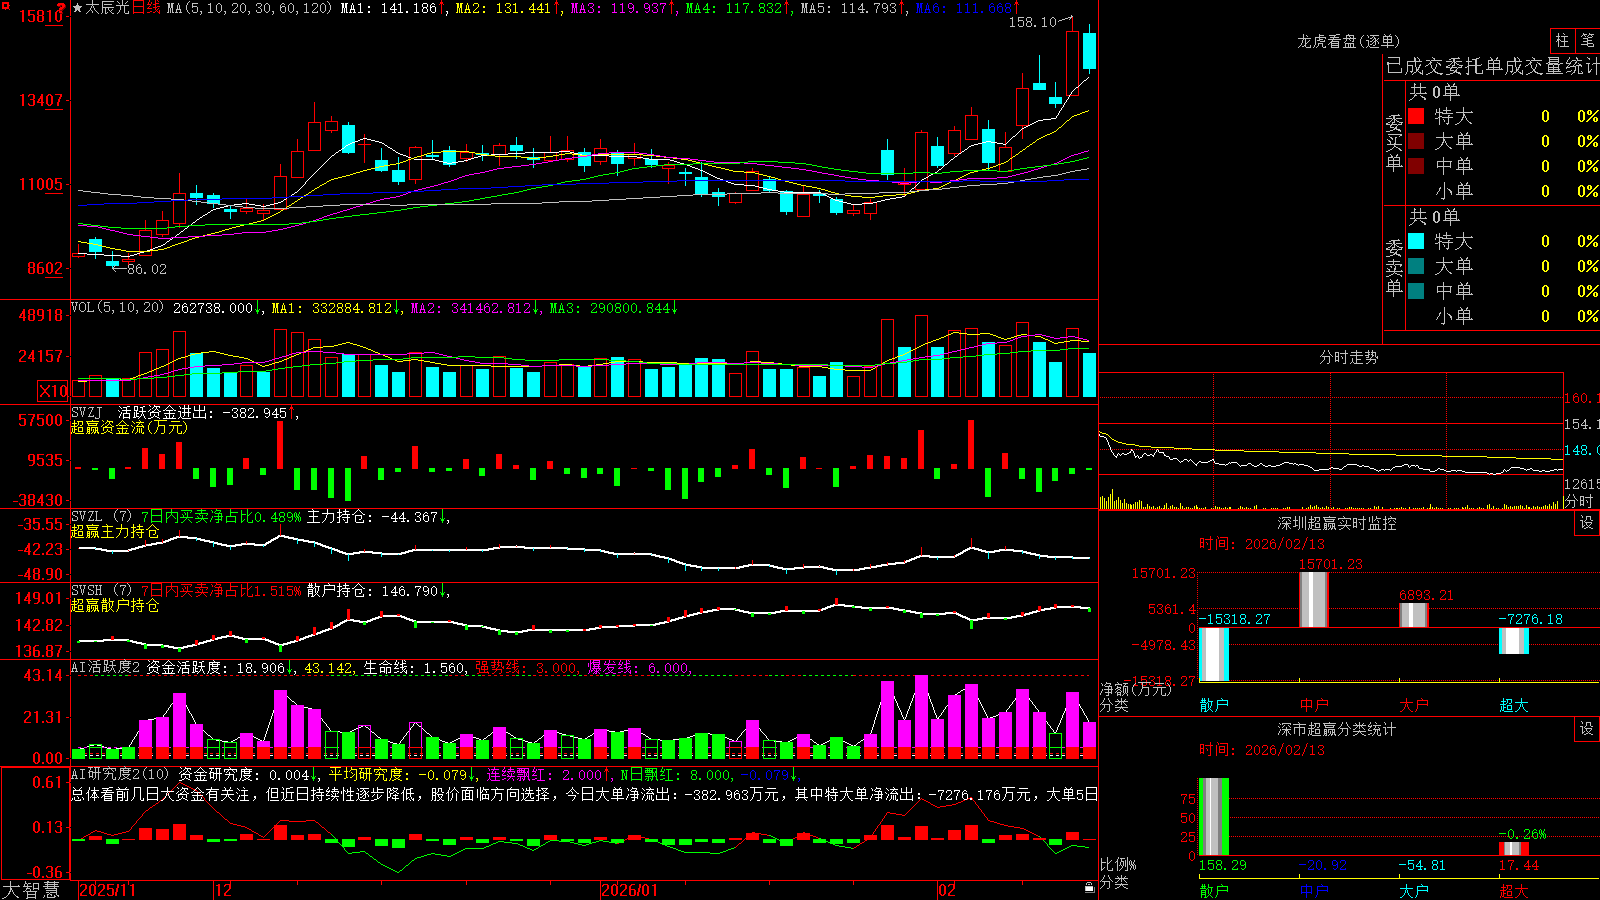Click the 中户 bar valued 15701.23
The image size is (1600, 900).
[1314, 600]
